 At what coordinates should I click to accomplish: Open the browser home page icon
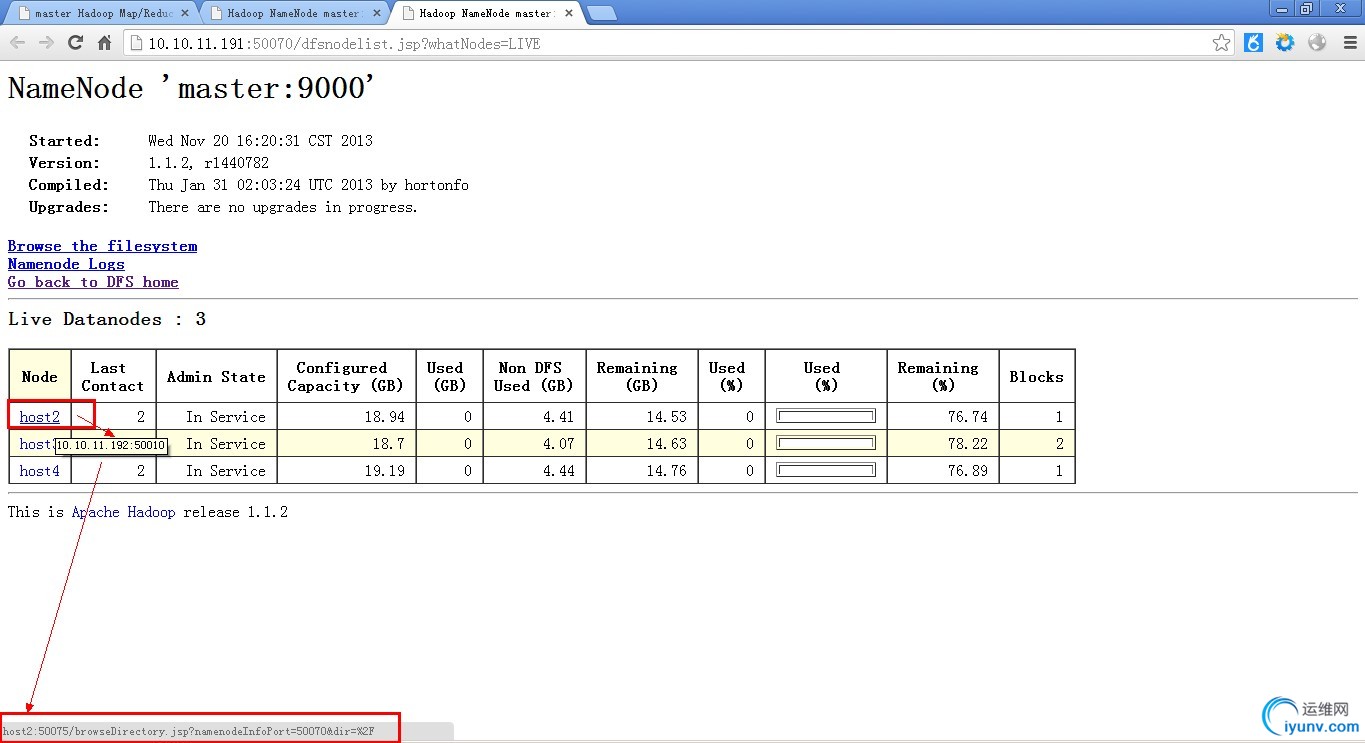pyautogui.click(x=104, y=43)
